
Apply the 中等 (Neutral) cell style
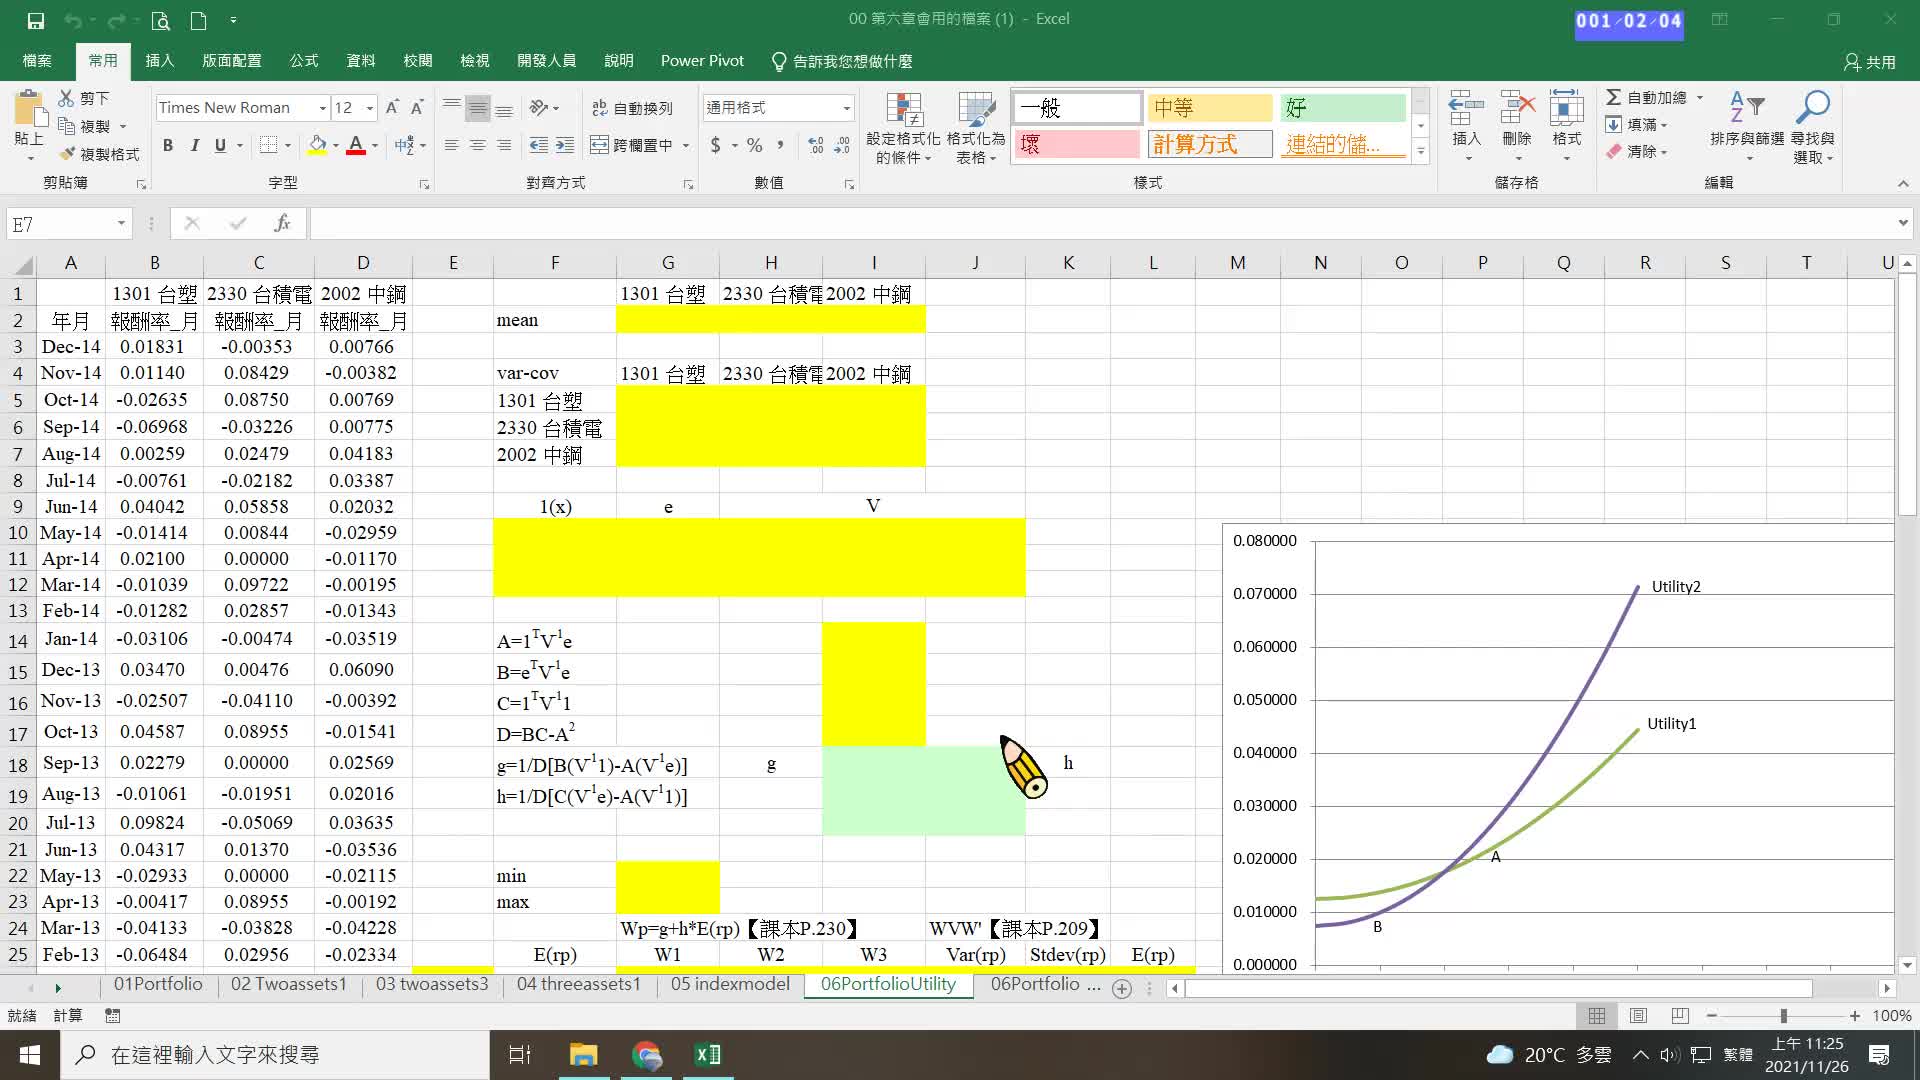click(x=1210, y=108)
